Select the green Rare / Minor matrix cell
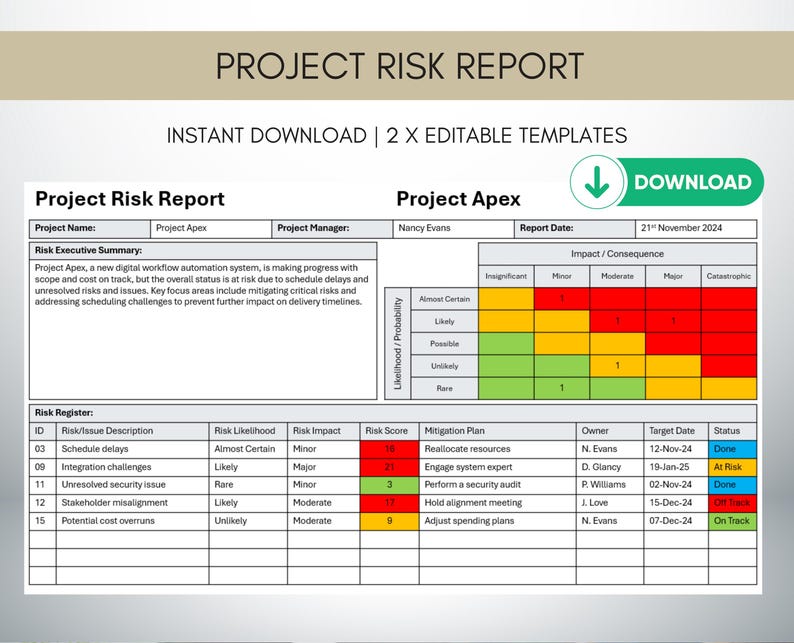This screenshot has height=643, width=794. pyautogui.click(x=562, y=388)
